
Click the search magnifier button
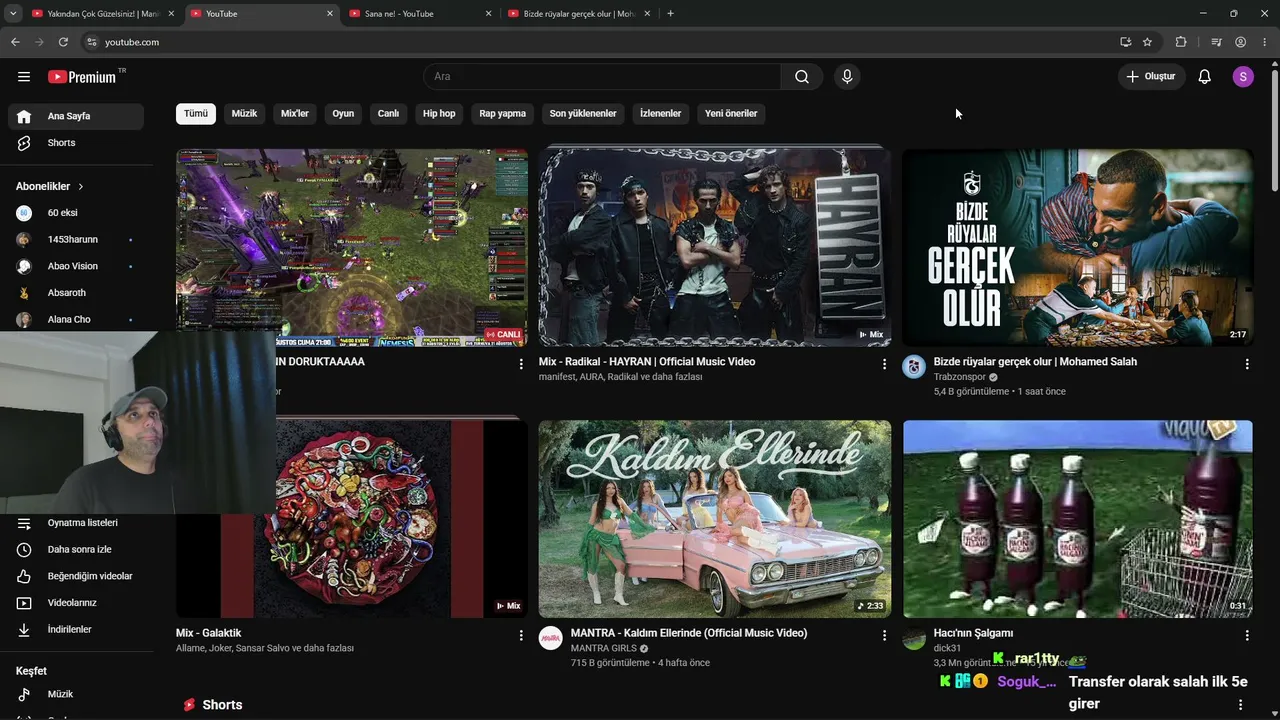(x=802, y=77)
